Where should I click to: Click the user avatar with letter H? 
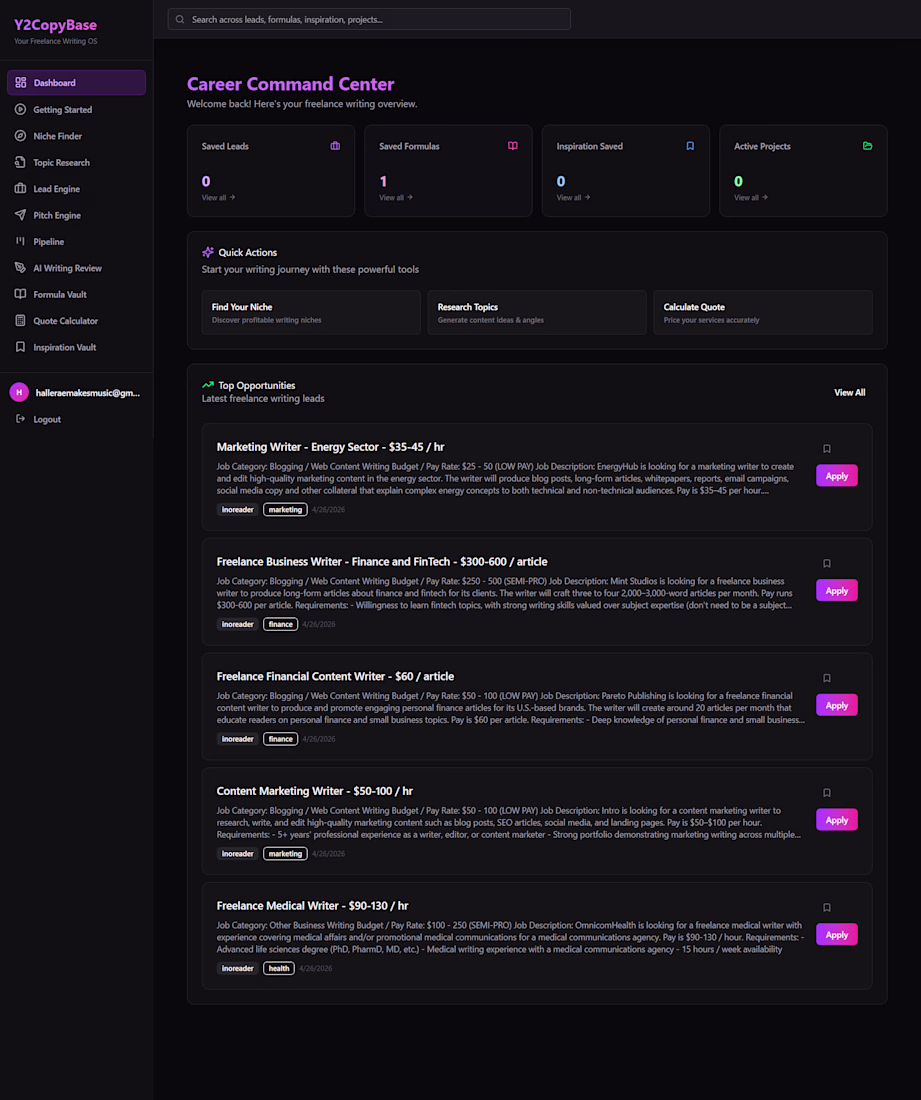click(x=19, y=393)
